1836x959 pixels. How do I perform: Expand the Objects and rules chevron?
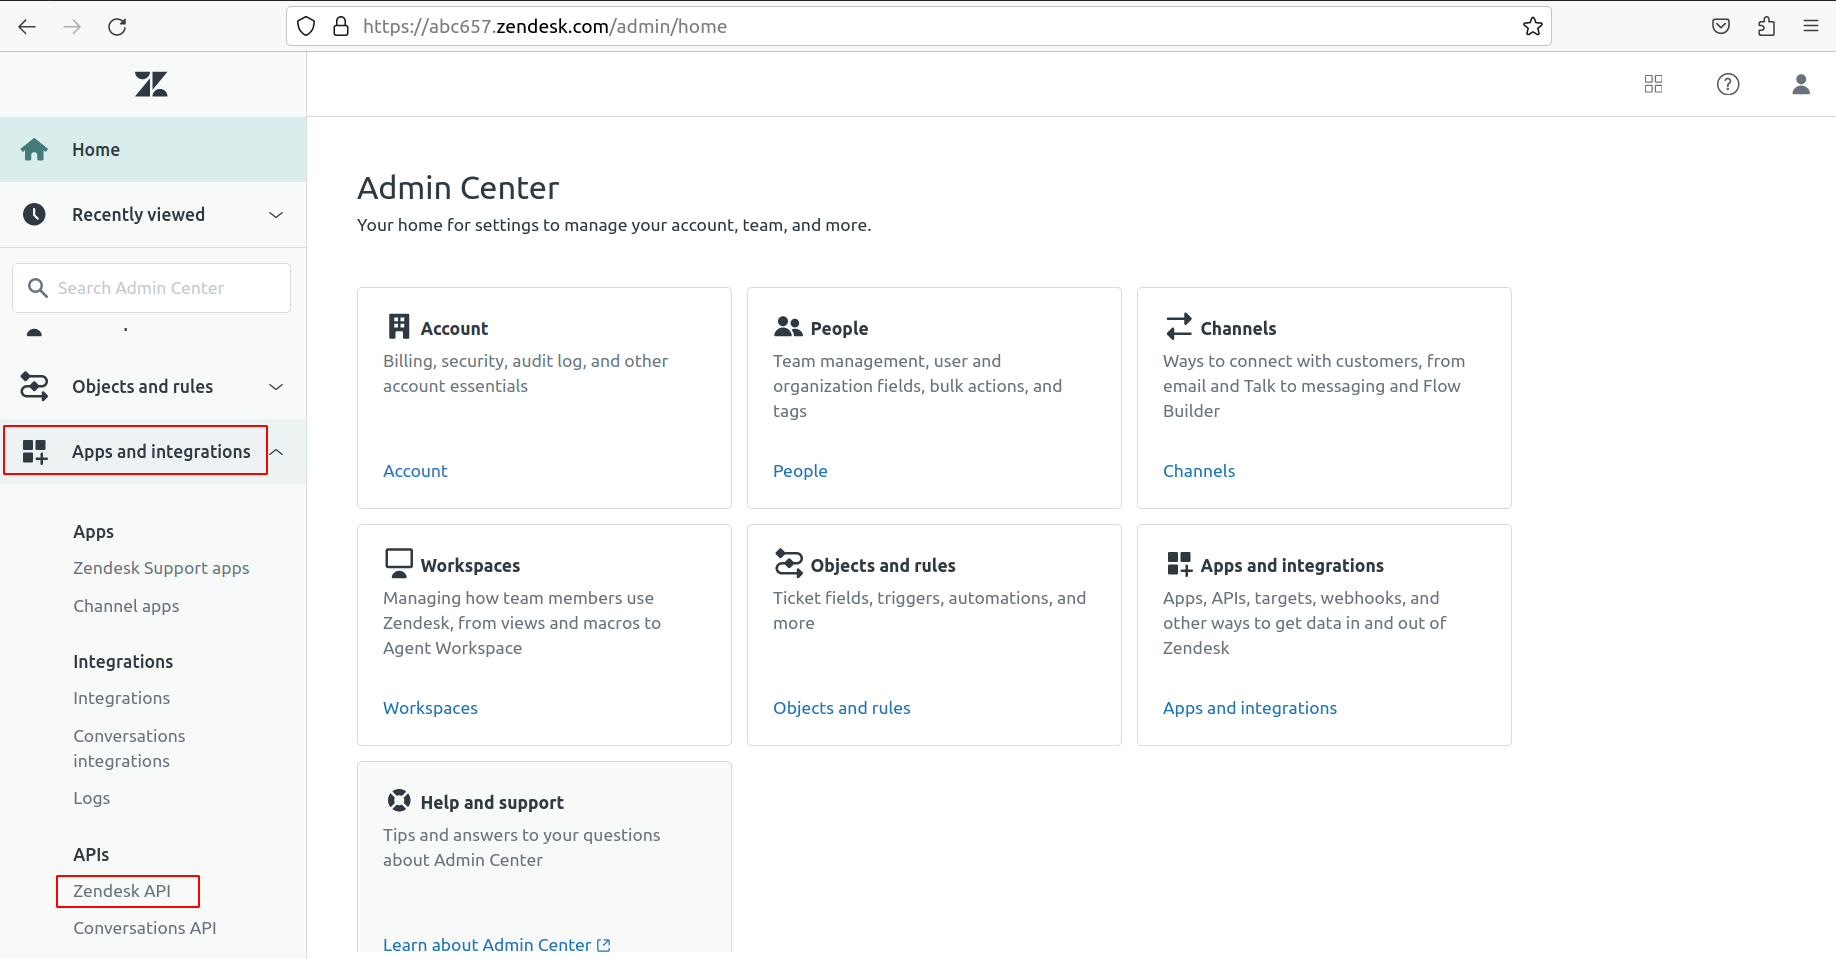tap(276, 387)
